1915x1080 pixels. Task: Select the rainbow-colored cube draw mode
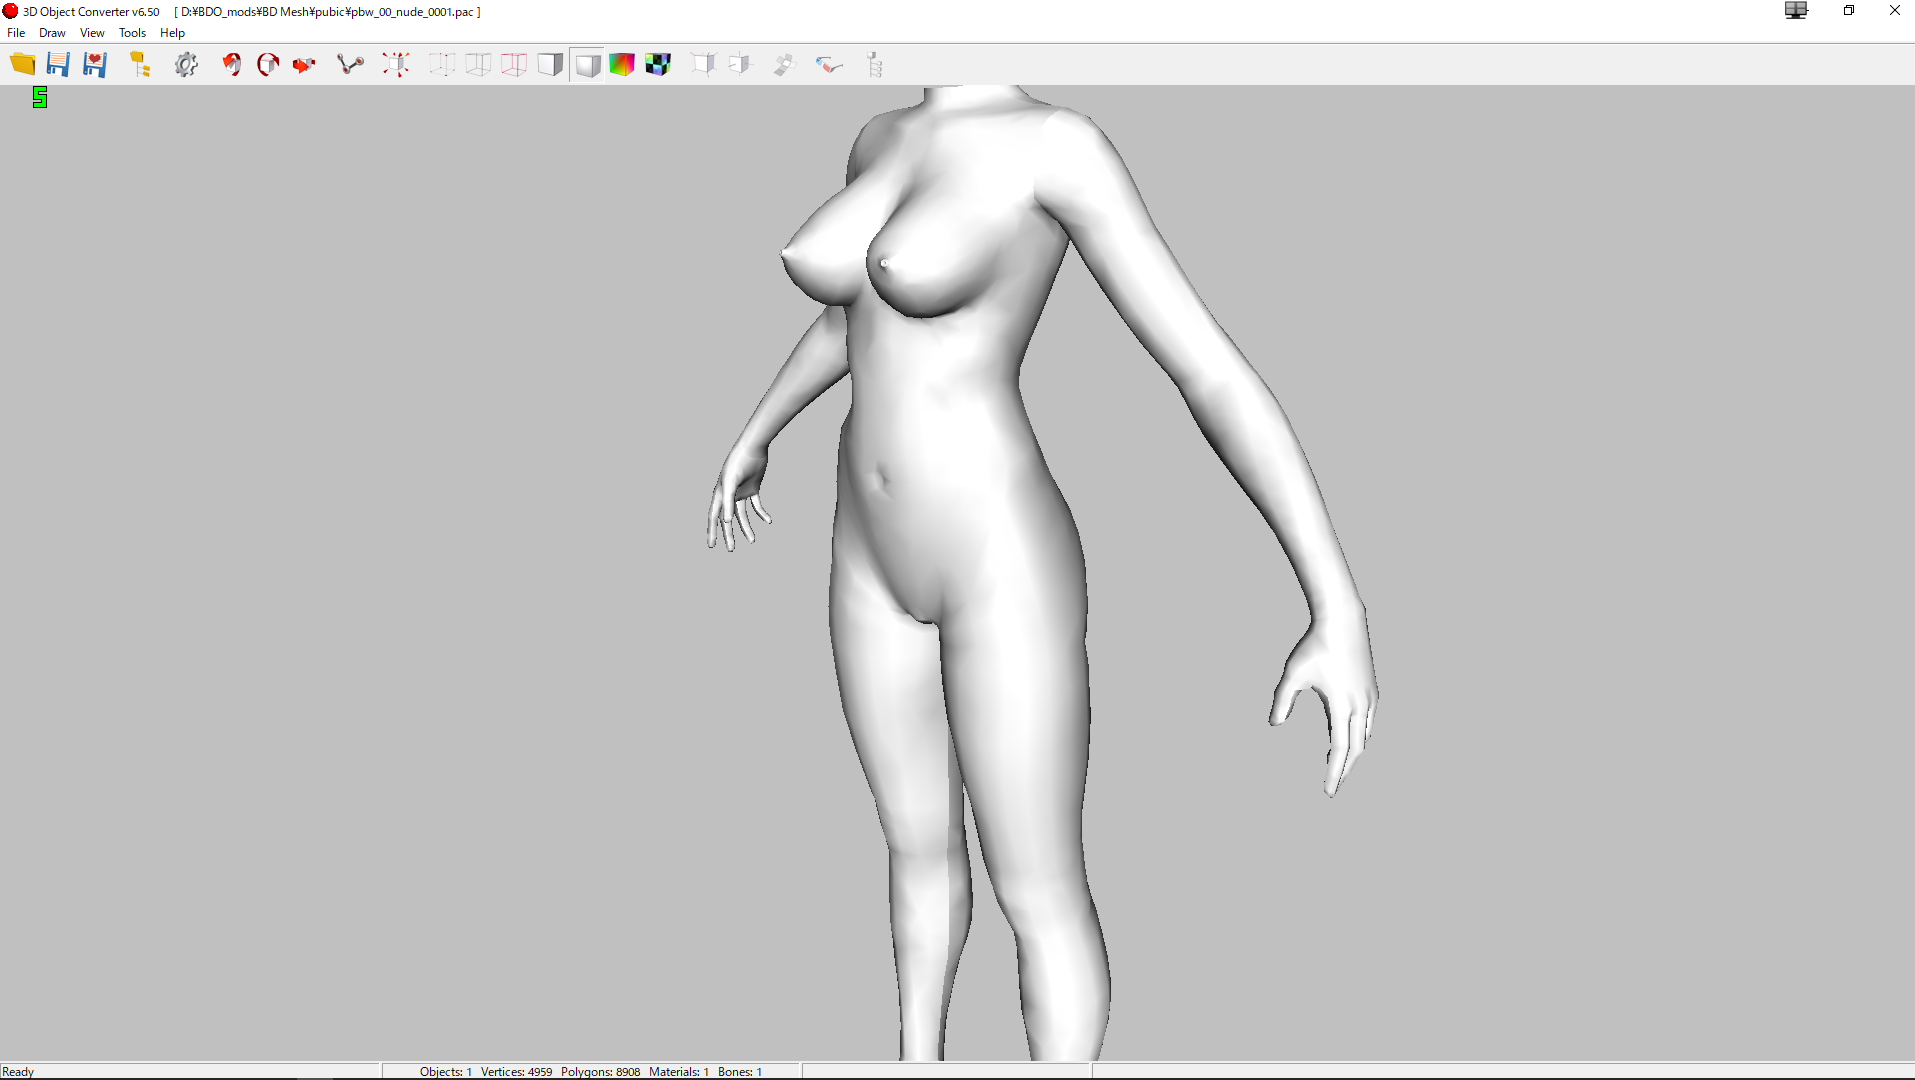click(x=622, y=65)
